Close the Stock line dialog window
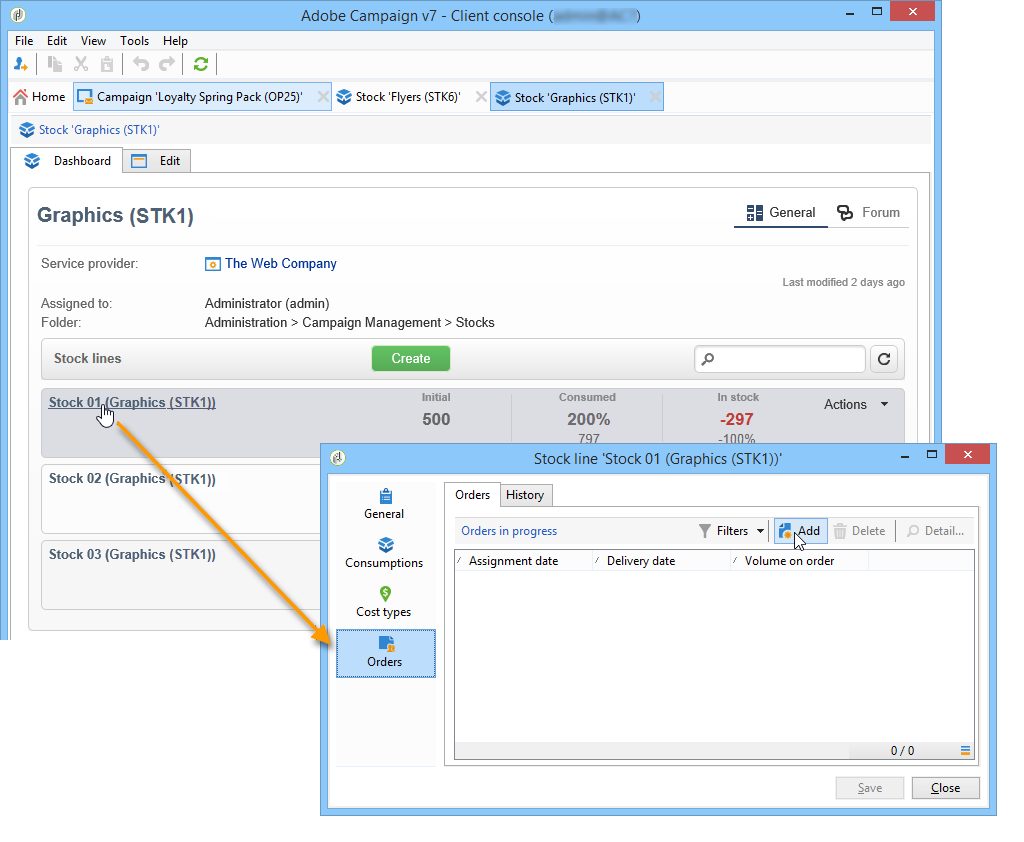 [968, 454]
